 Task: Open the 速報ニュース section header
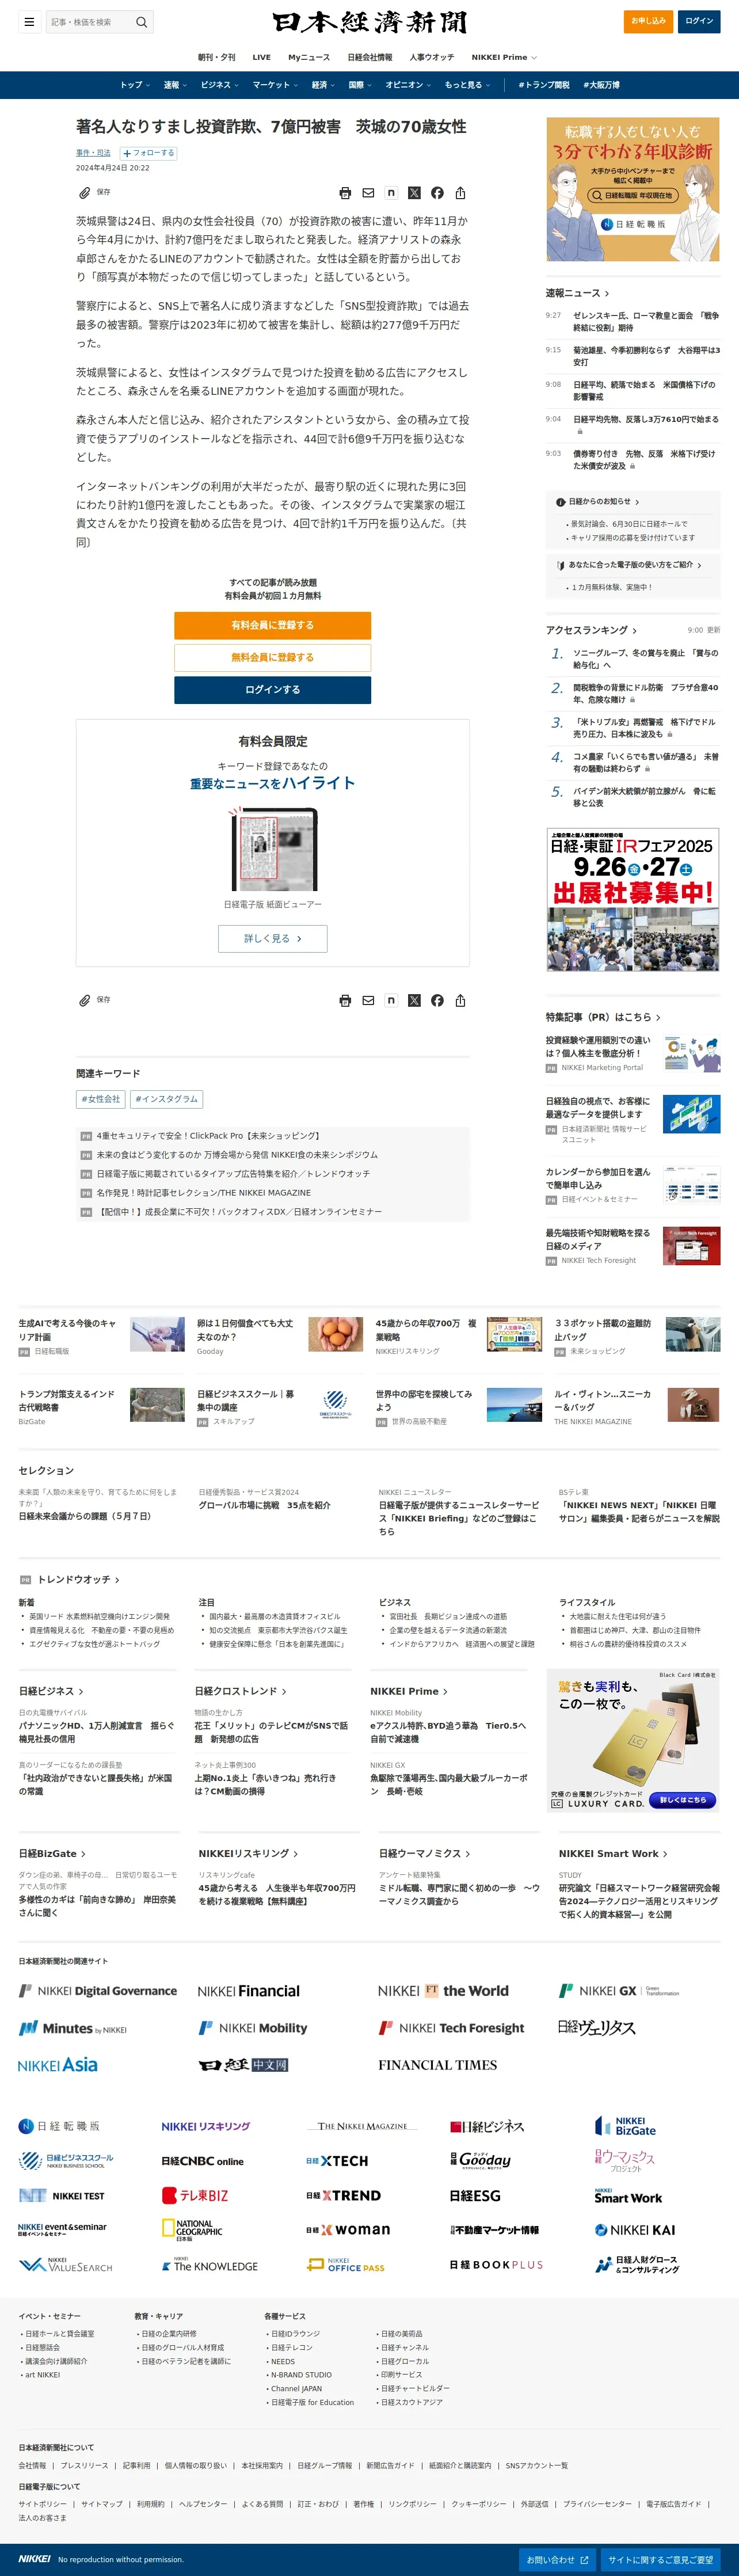[x=577, y=293]
